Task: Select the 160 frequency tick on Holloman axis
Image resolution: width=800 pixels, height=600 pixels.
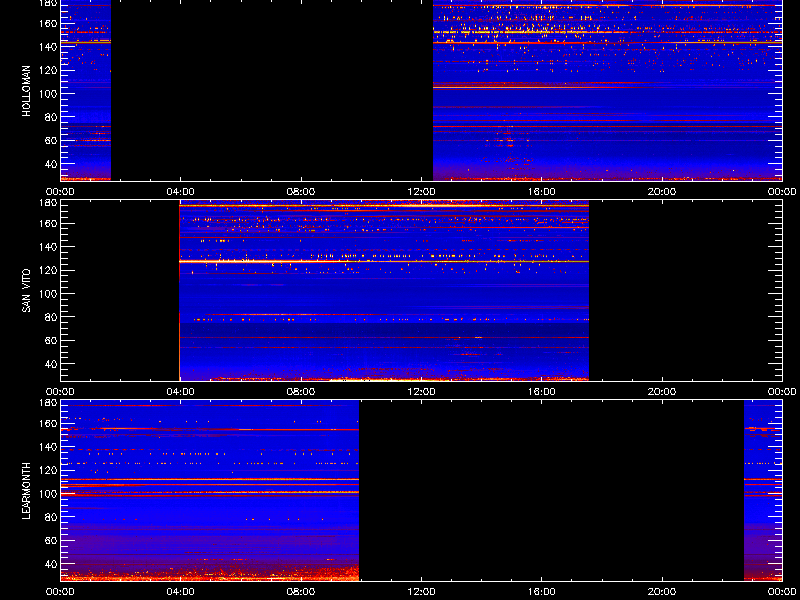Action: coord(47,23)
